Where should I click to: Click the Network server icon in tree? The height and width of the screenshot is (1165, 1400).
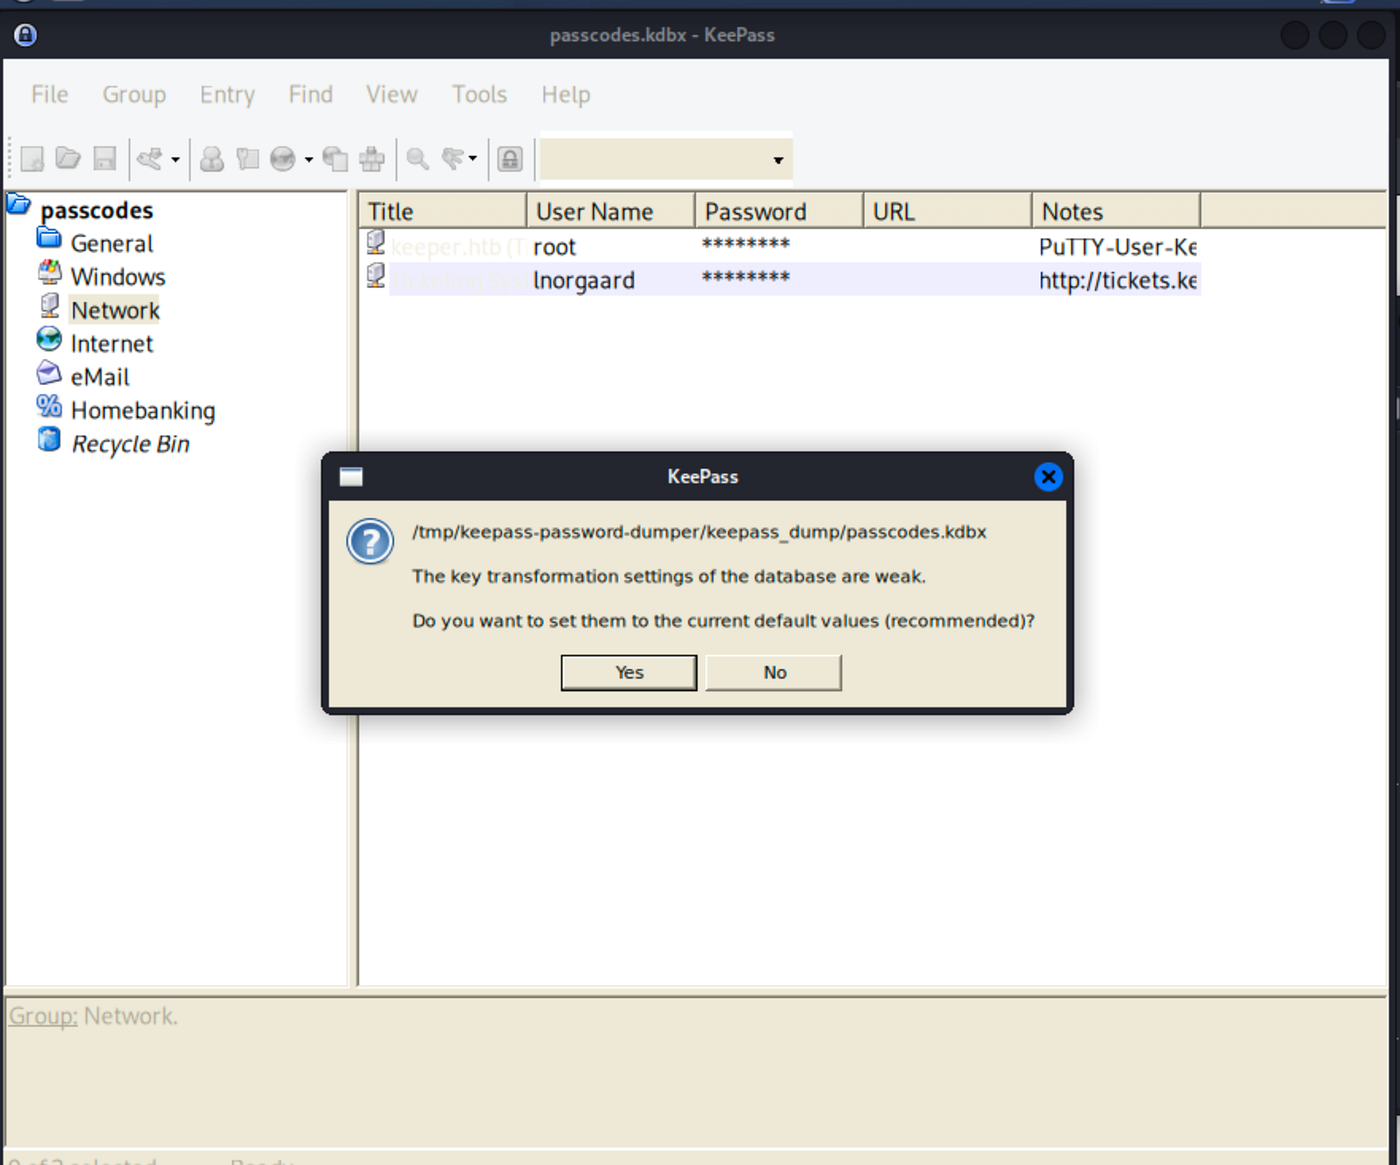[x=49, y=305]
